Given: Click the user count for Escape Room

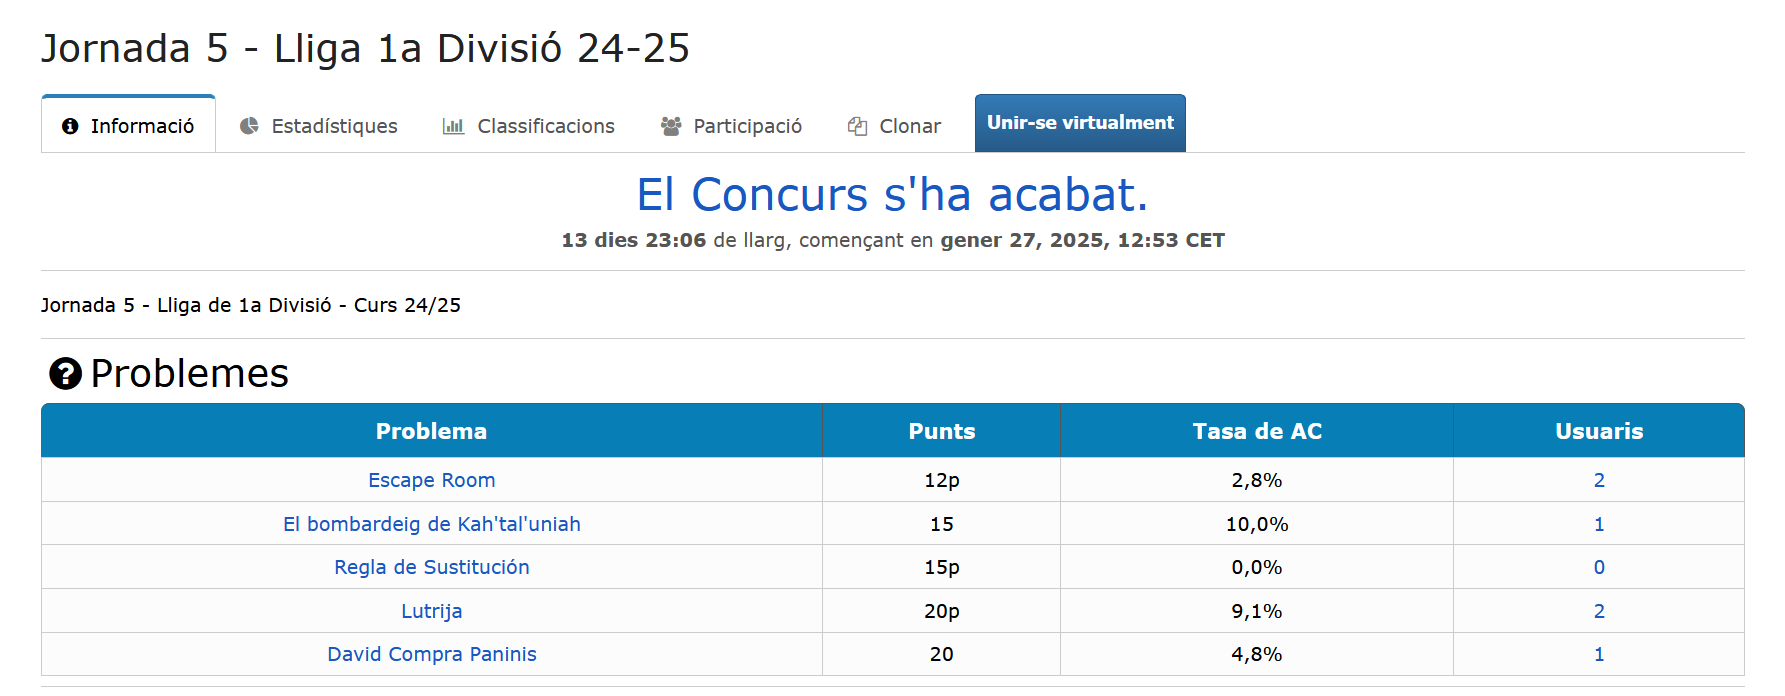Looking at the screenshot, I should pos(1599,480).
